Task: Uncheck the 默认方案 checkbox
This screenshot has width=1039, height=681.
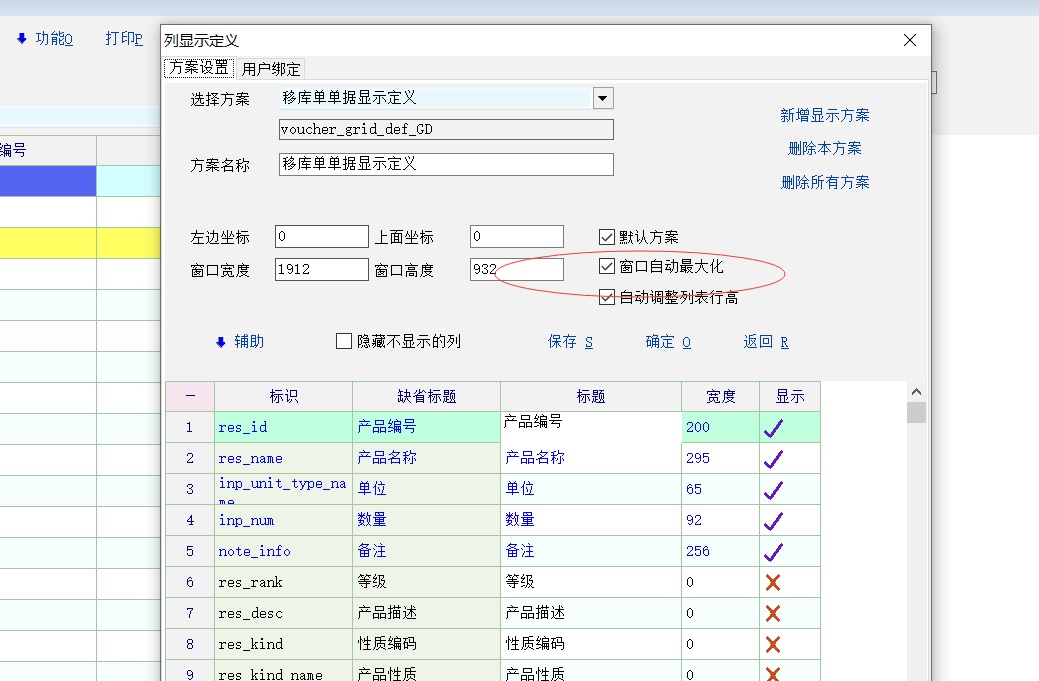Action: click(607, 237)
